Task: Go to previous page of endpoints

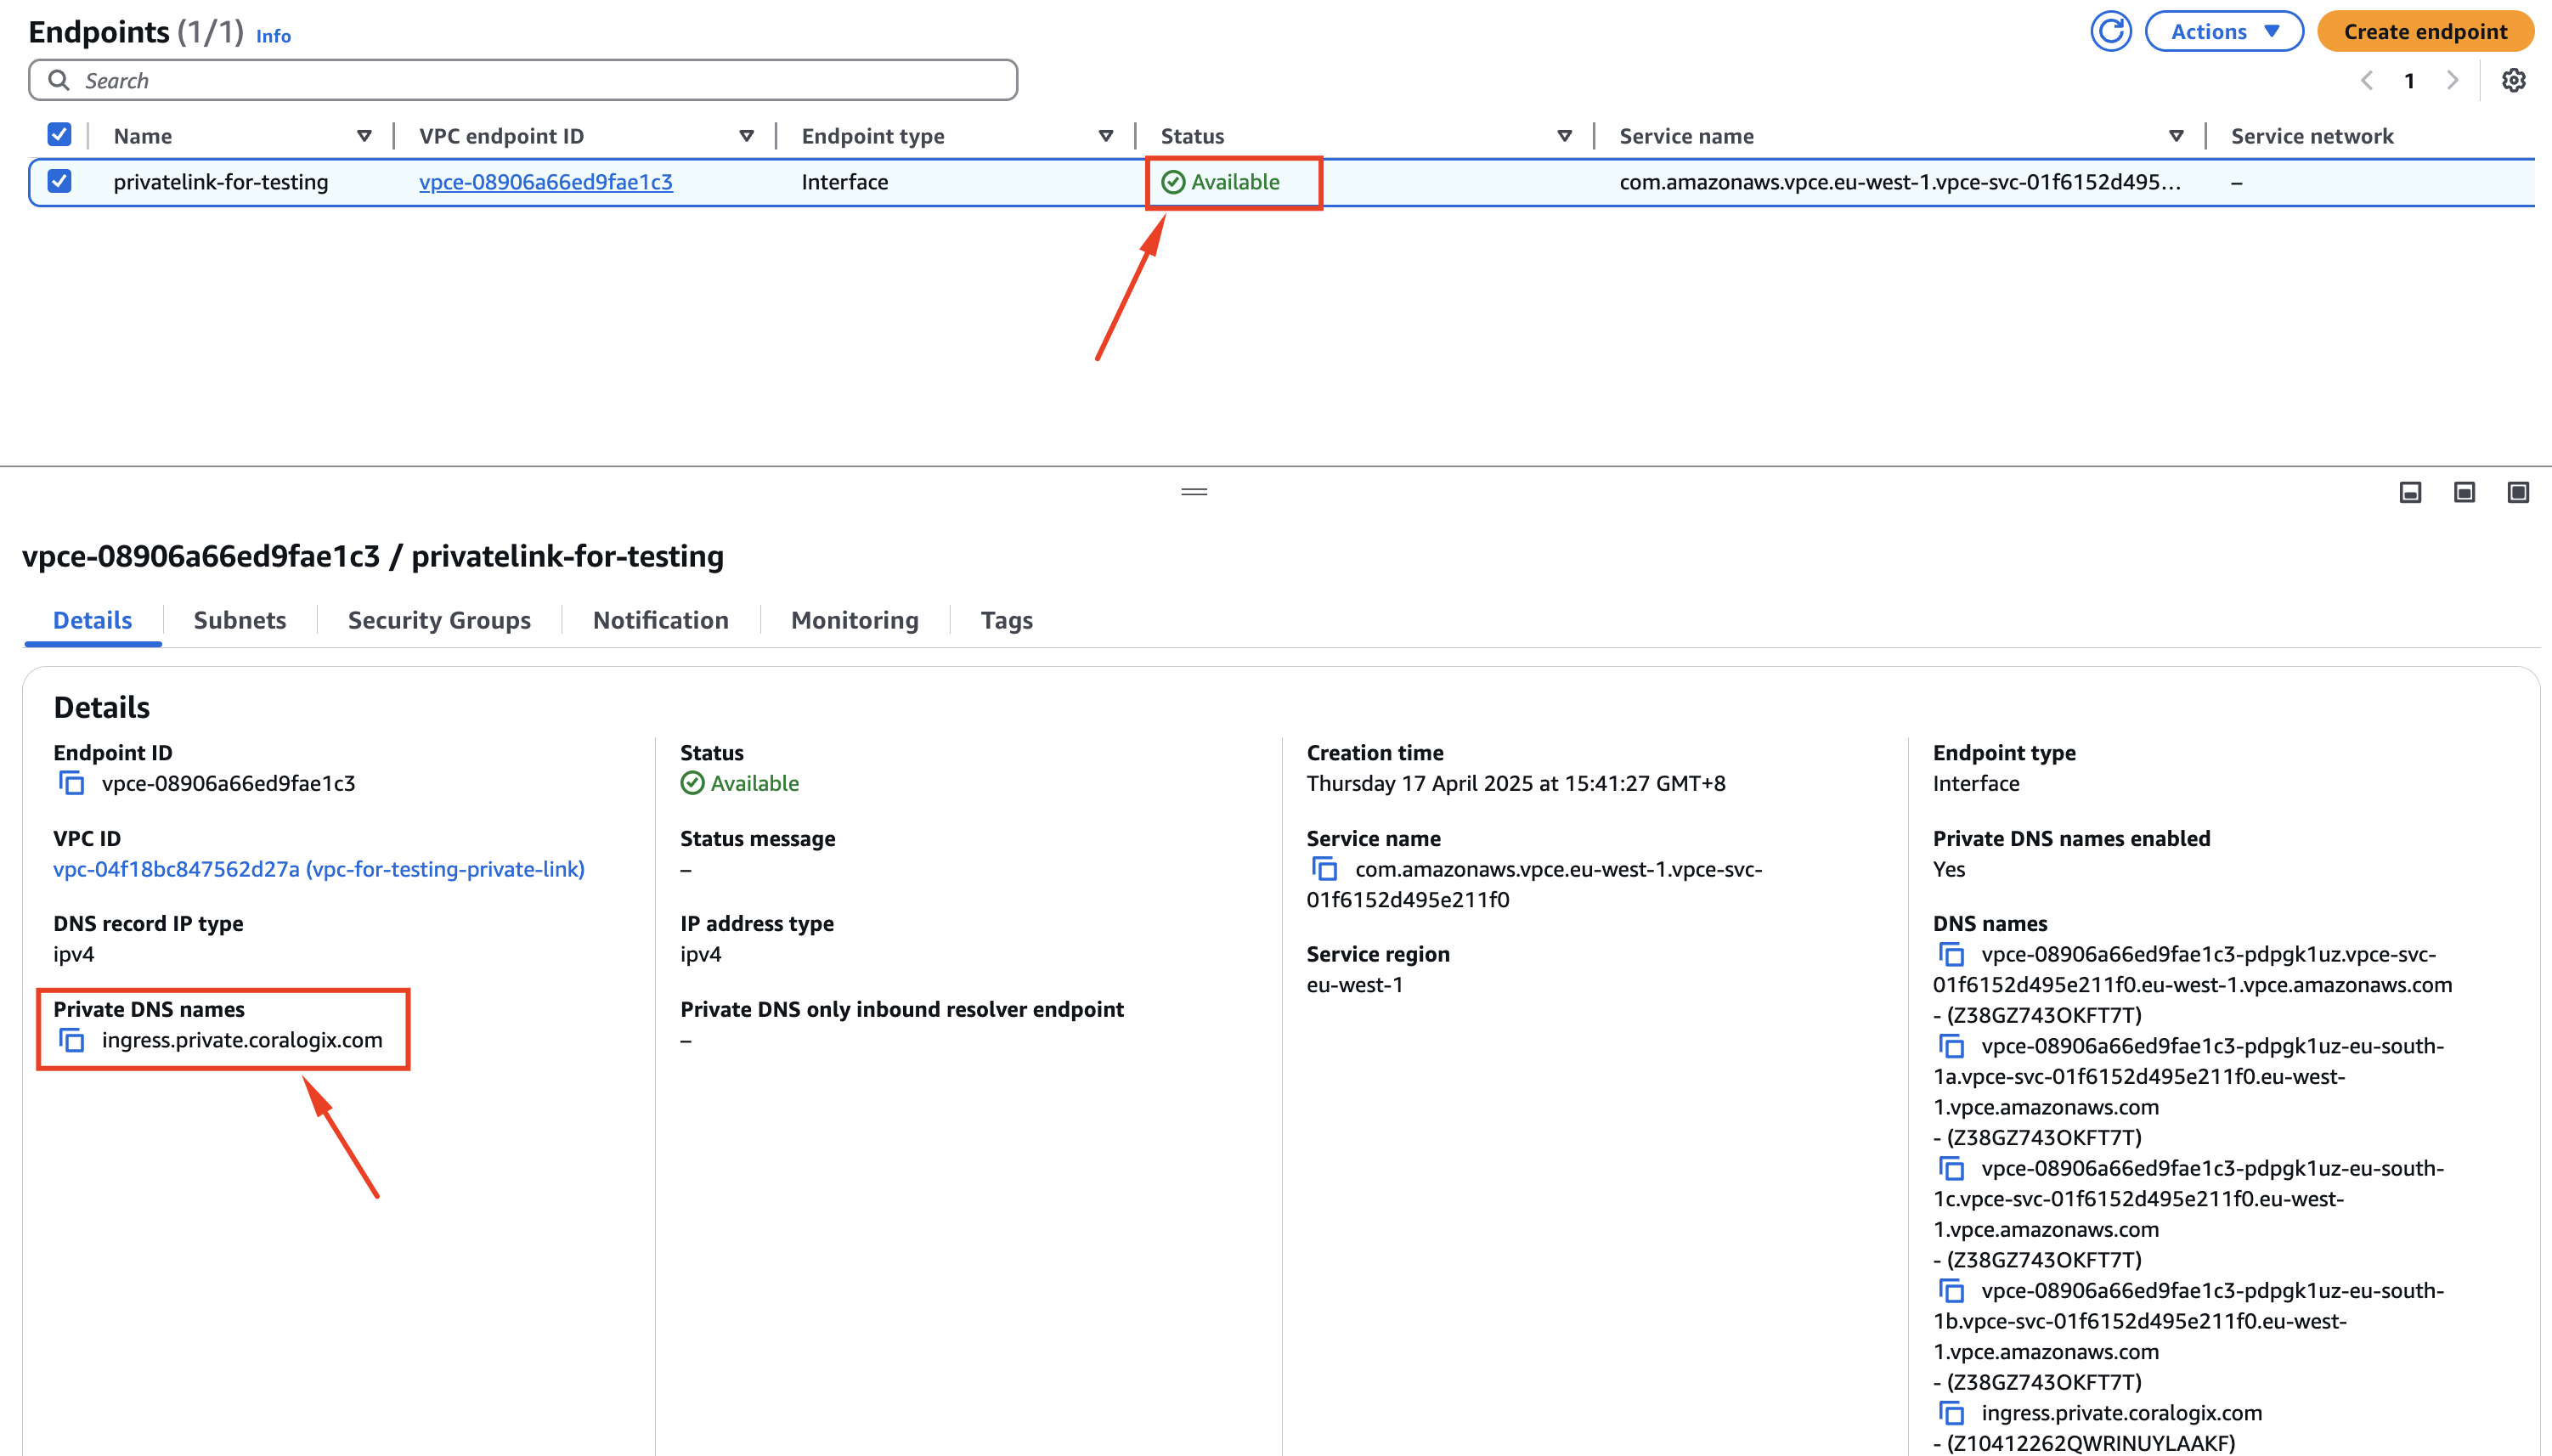Action: pos(2366,80)
